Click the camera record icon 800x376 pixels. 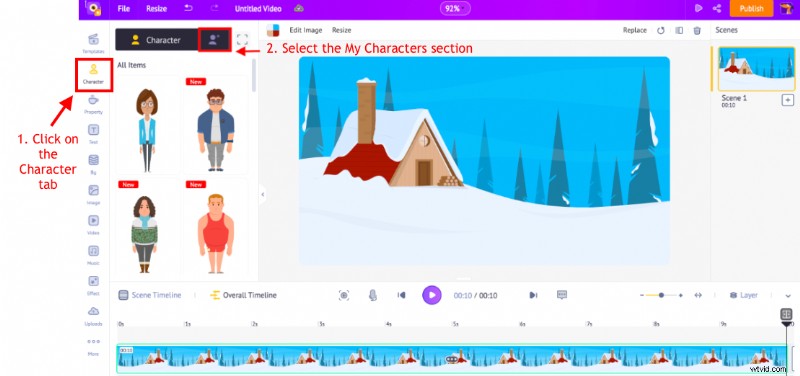coord(344,295)
